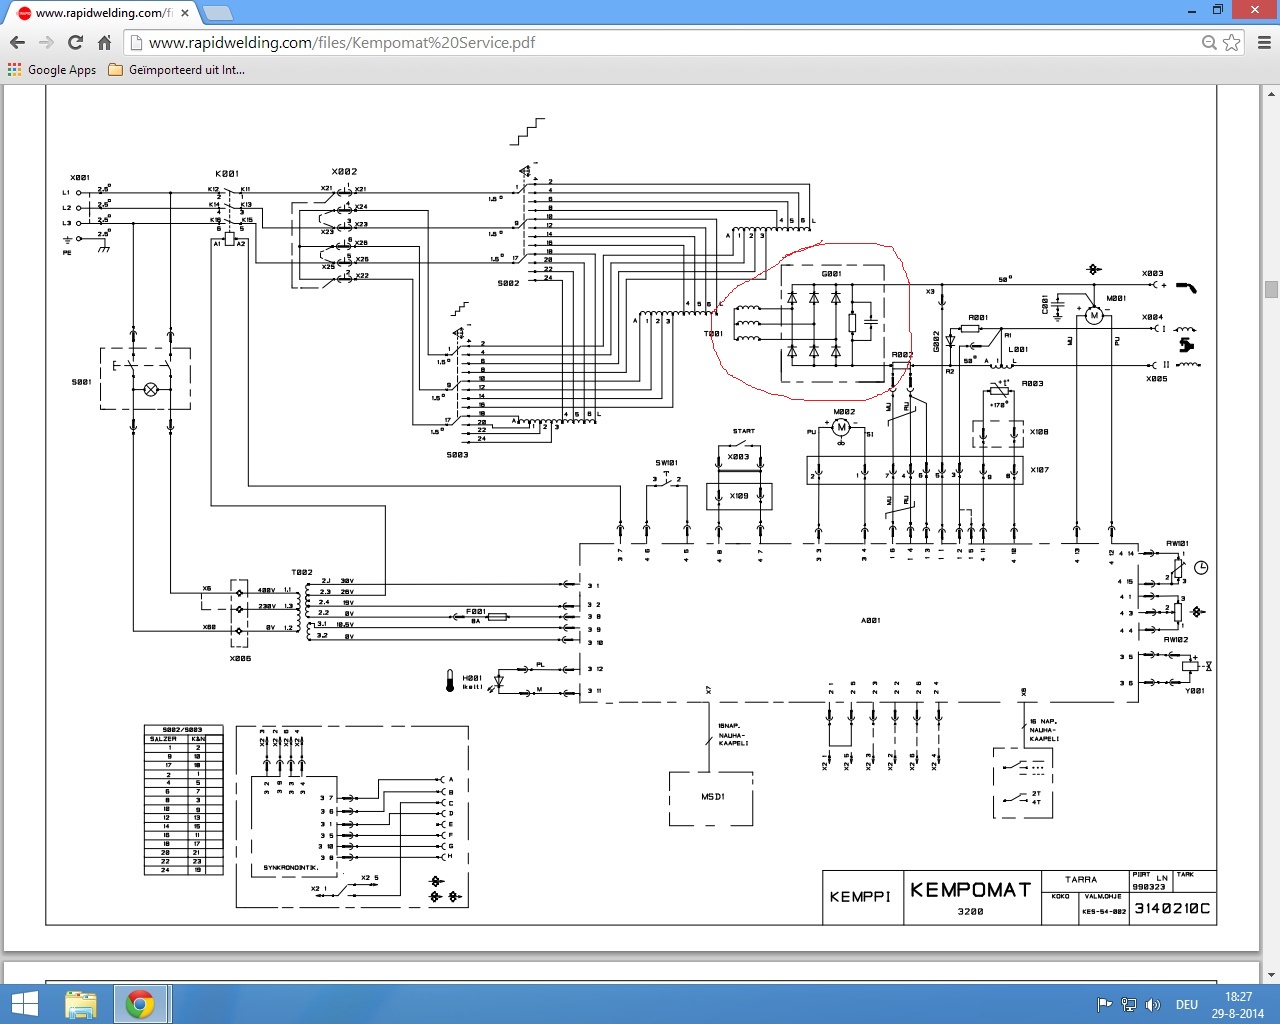Screen dimensions: 1280x1024
Task: Click the zoom magnifier icon in address bar
Action: pos(1209,42)
